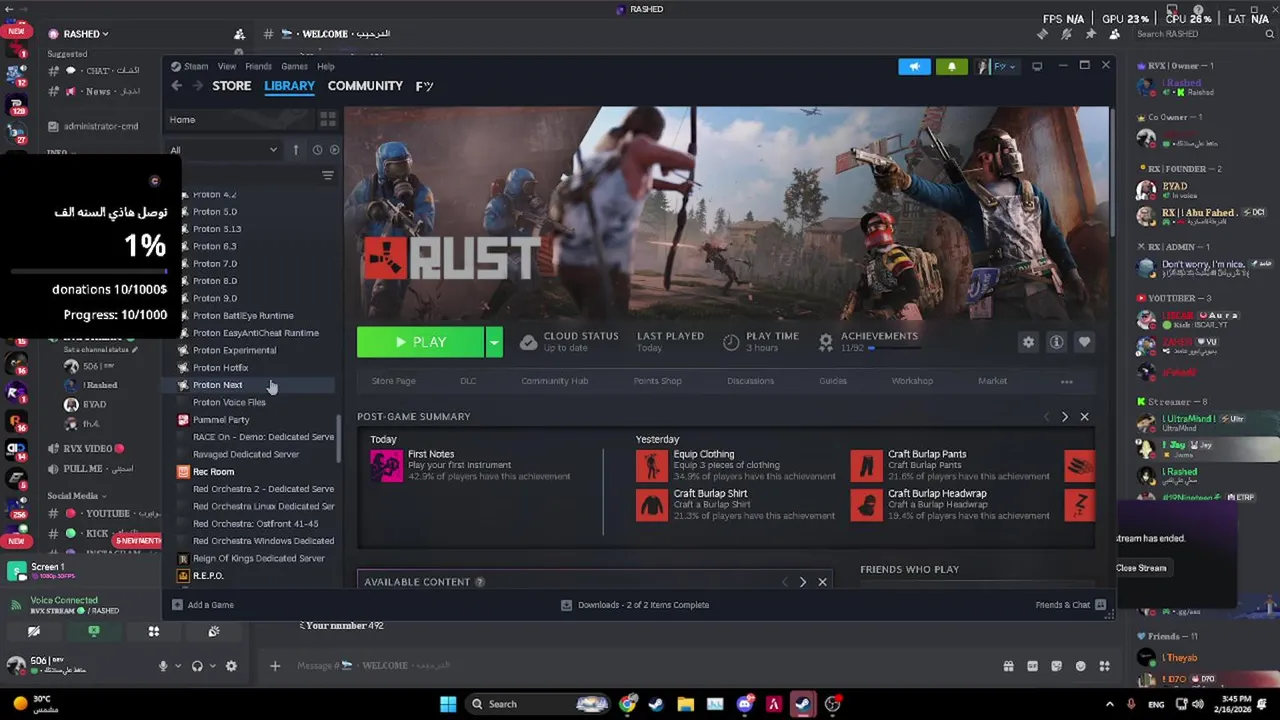Switch library to grid collections view

(327, 119)
